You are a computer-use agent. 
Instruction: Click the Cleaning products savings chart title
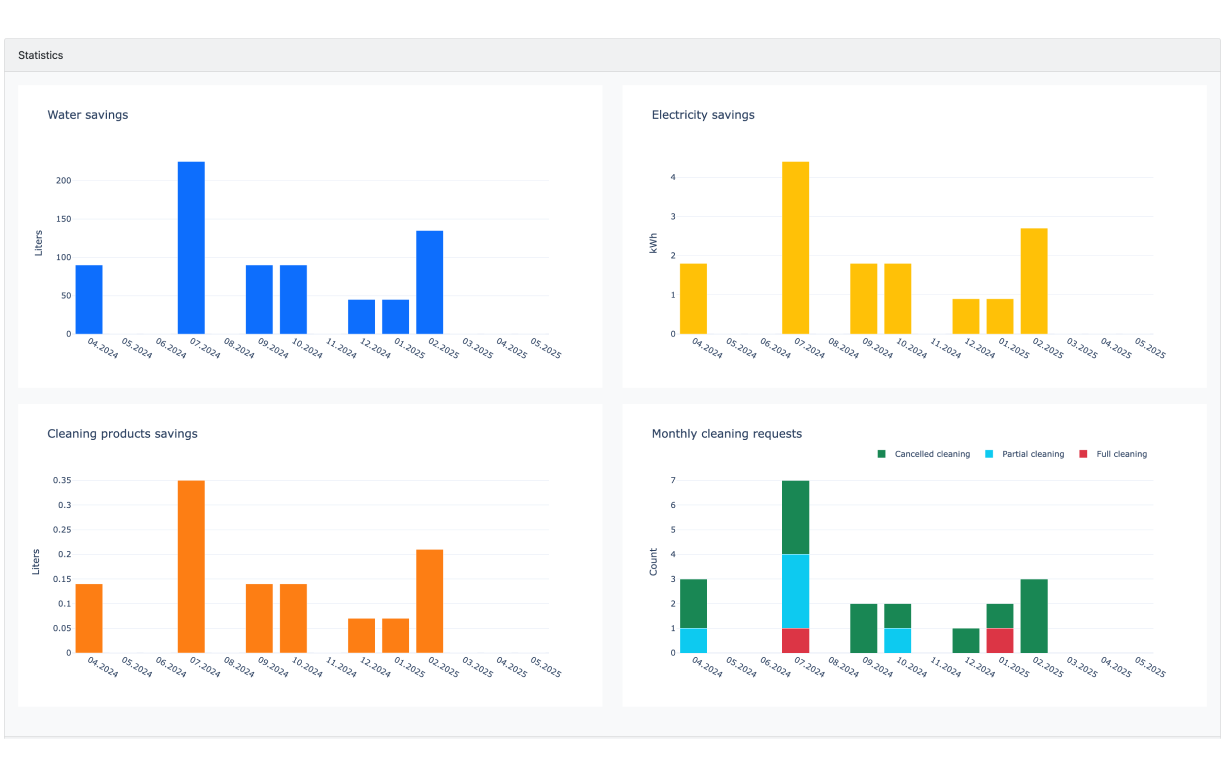[x=122, y=434]
